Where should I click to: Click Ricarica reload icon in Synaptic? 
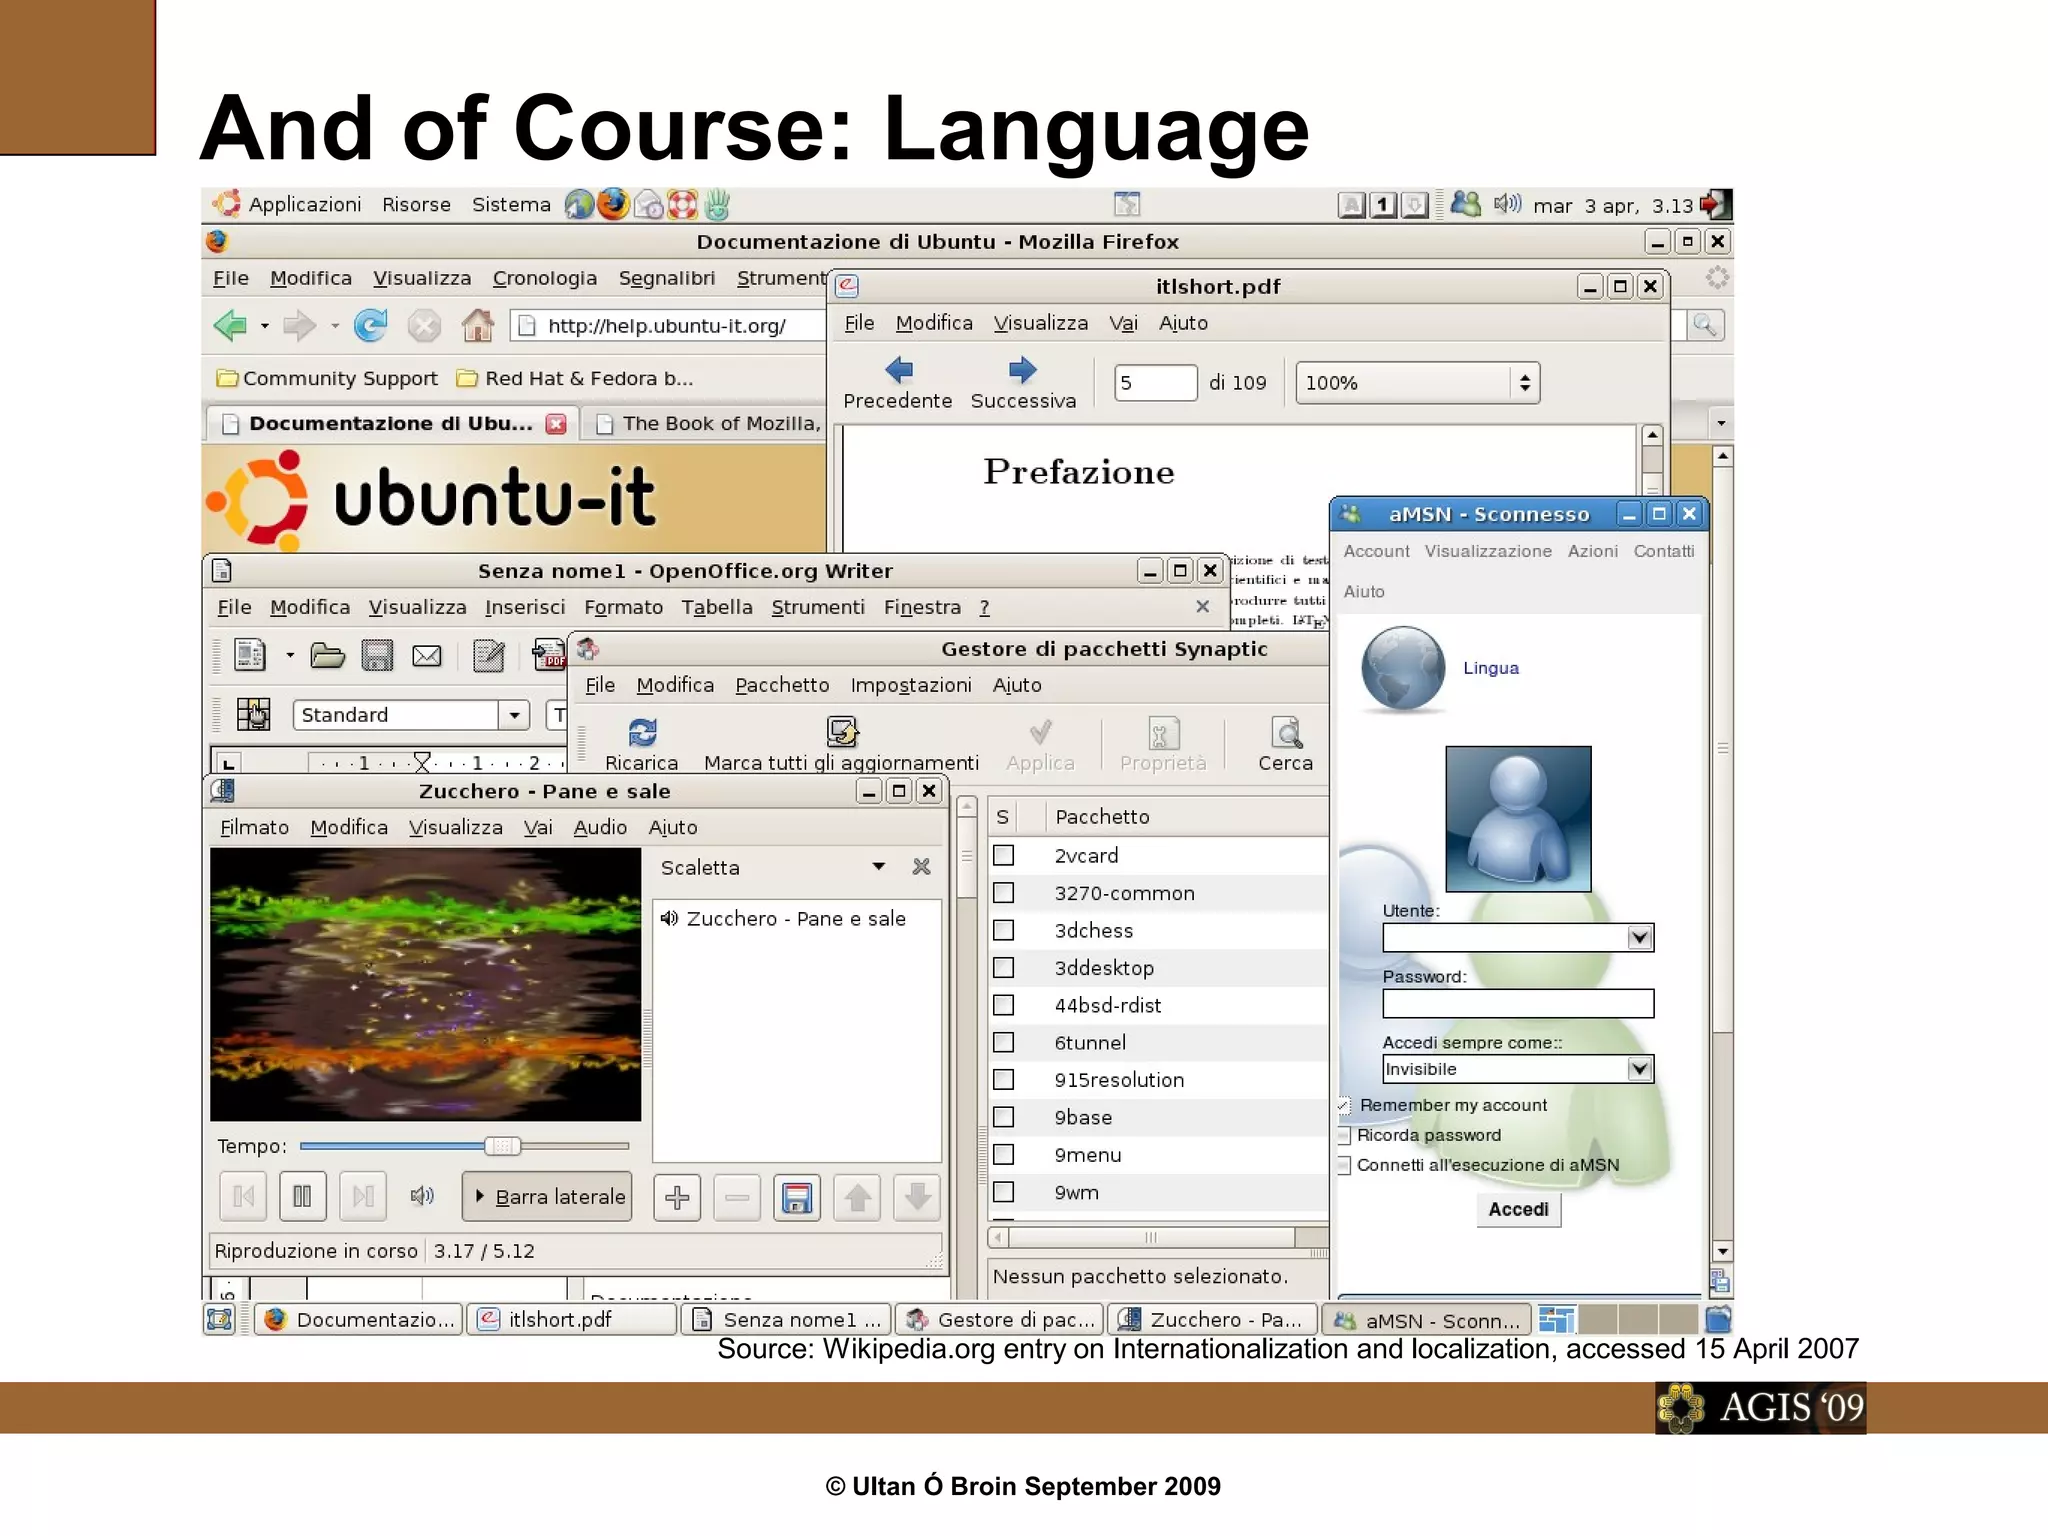[642, 733]
